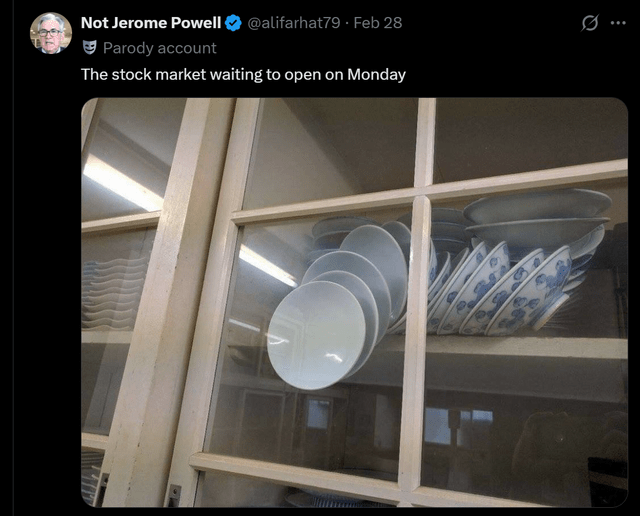640x516 pixels.
Task: Click the front white bowl pressed against the glass
Action: pos(316,335)
